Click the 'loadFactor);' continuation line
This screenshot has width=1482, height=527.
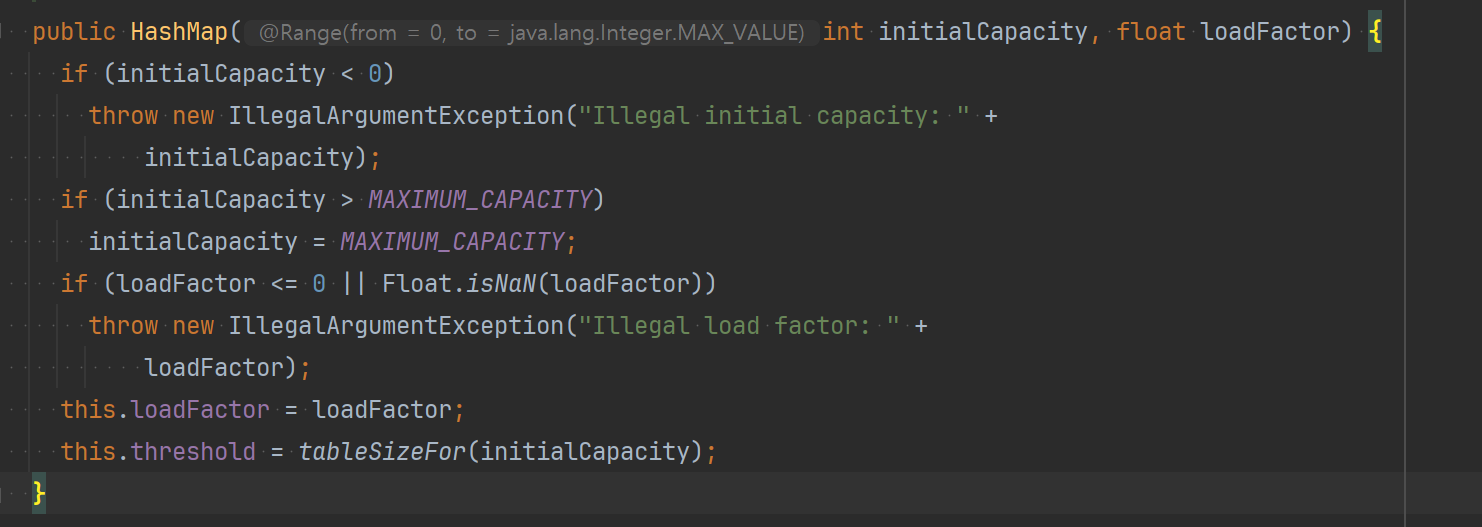coord(228,368)
